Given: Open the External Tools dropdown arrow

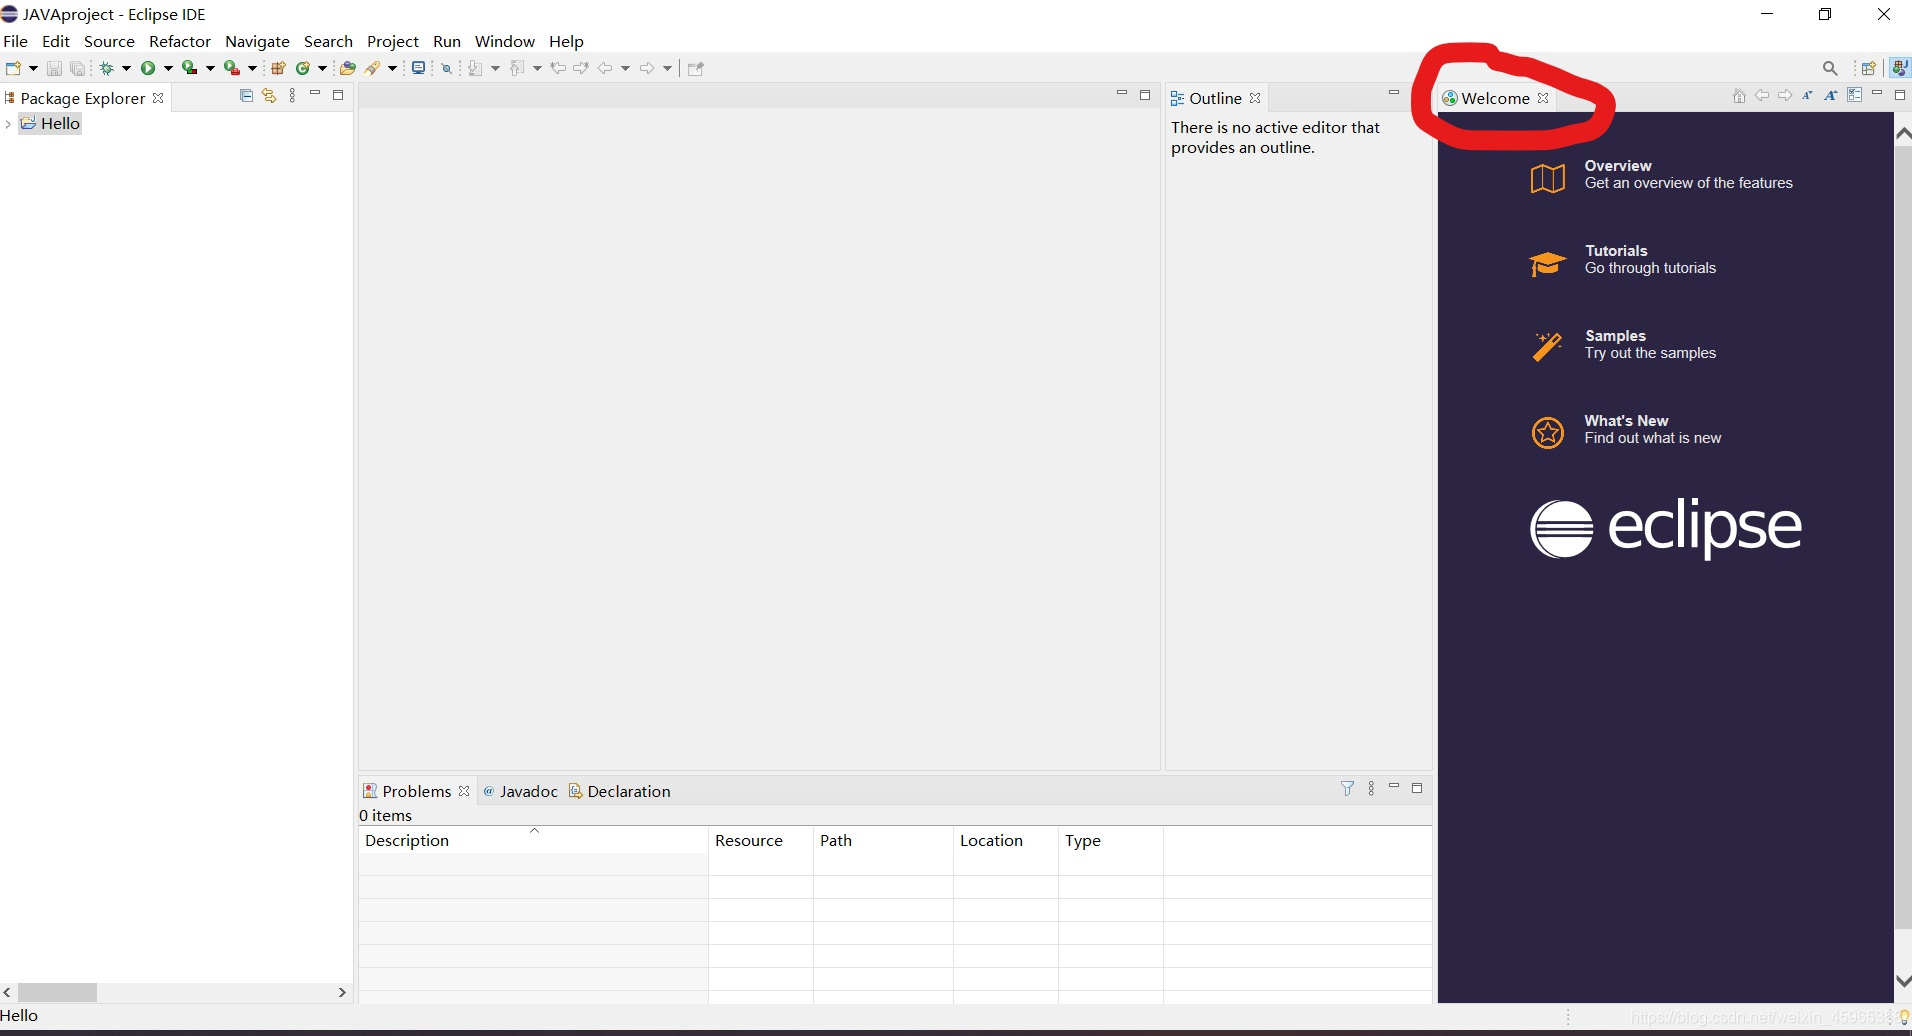Looking at the screenshot, I should pyautogui.click(x=252, y=69).
